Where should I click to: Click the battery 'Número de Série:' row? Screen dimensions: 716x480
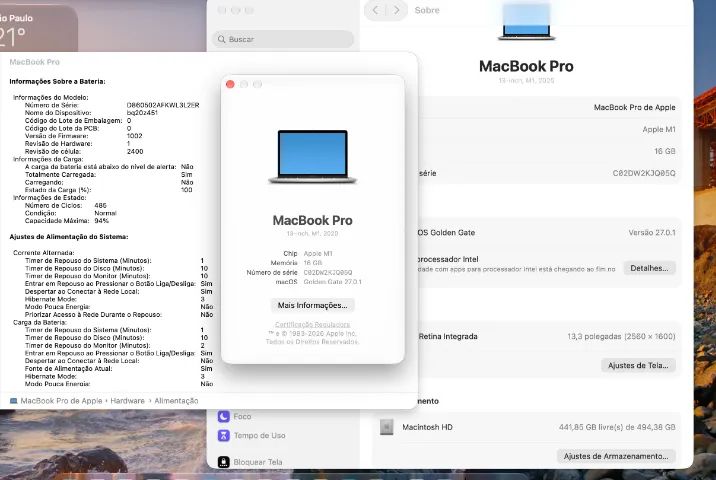(112, 105)
